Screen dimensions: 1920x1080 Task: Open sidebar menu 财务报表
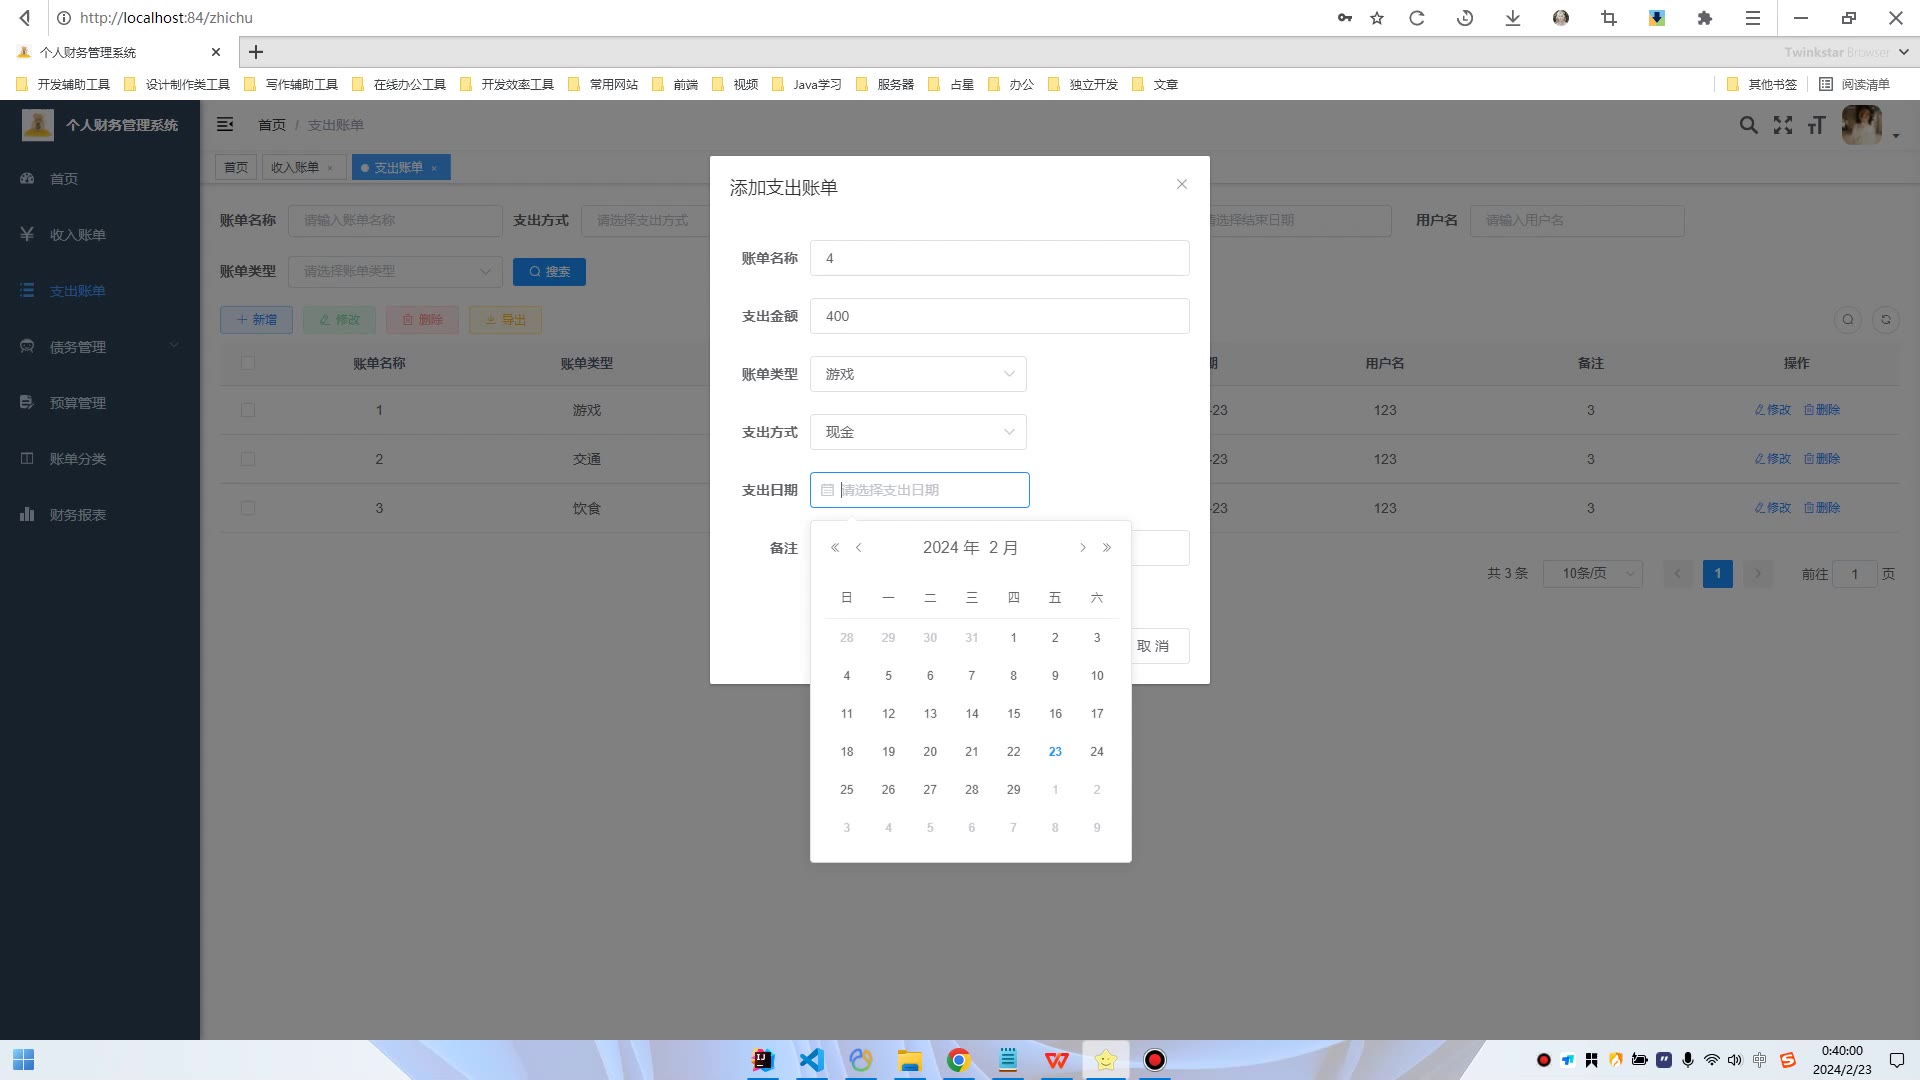click(x=100, y=515)
